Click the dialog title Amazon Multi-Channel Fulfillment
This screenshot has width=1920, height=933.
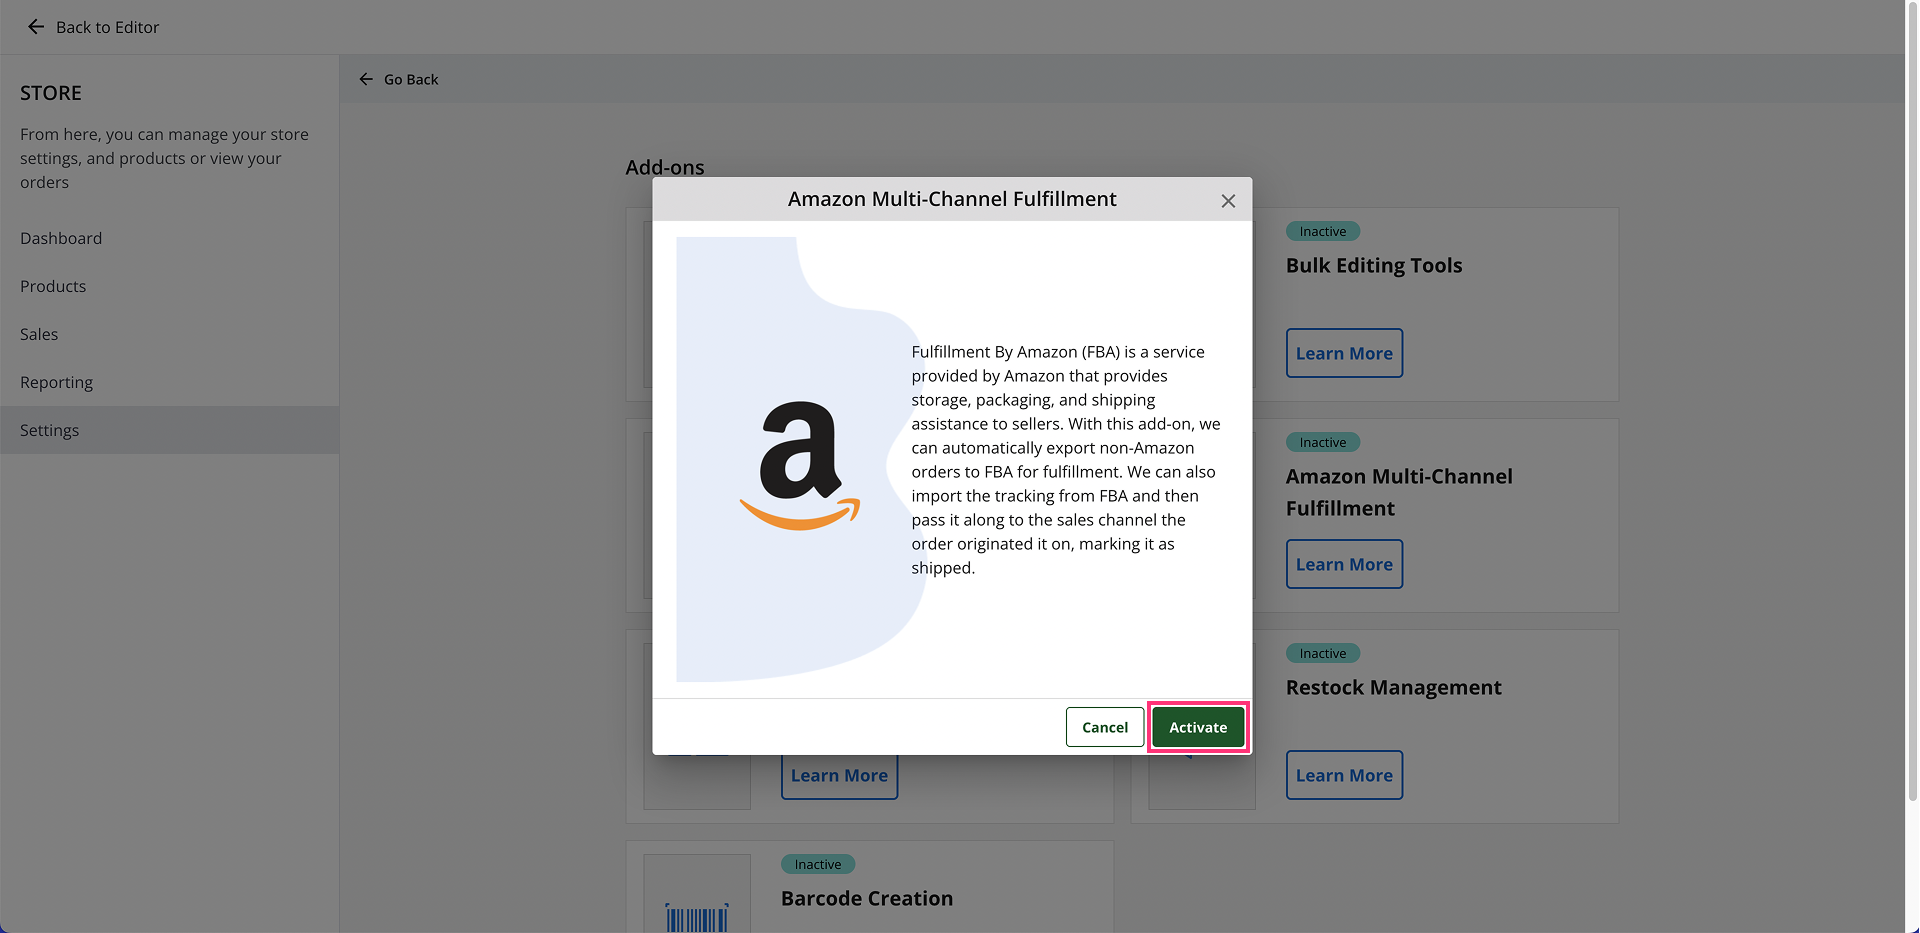(952, 199)
